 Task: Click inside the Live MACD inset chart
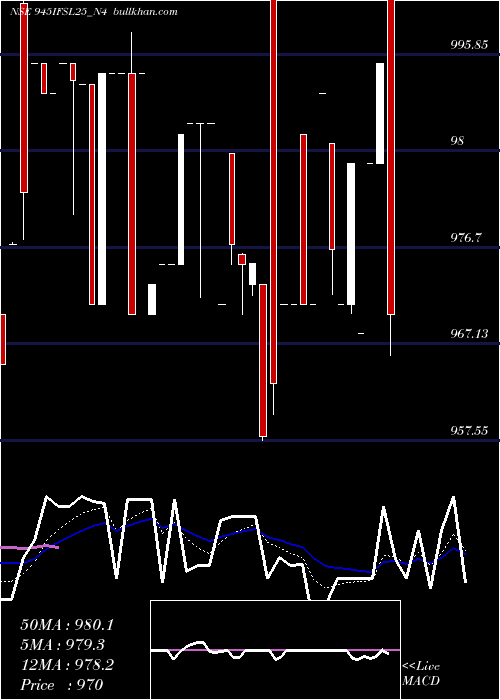pos(275,650)
